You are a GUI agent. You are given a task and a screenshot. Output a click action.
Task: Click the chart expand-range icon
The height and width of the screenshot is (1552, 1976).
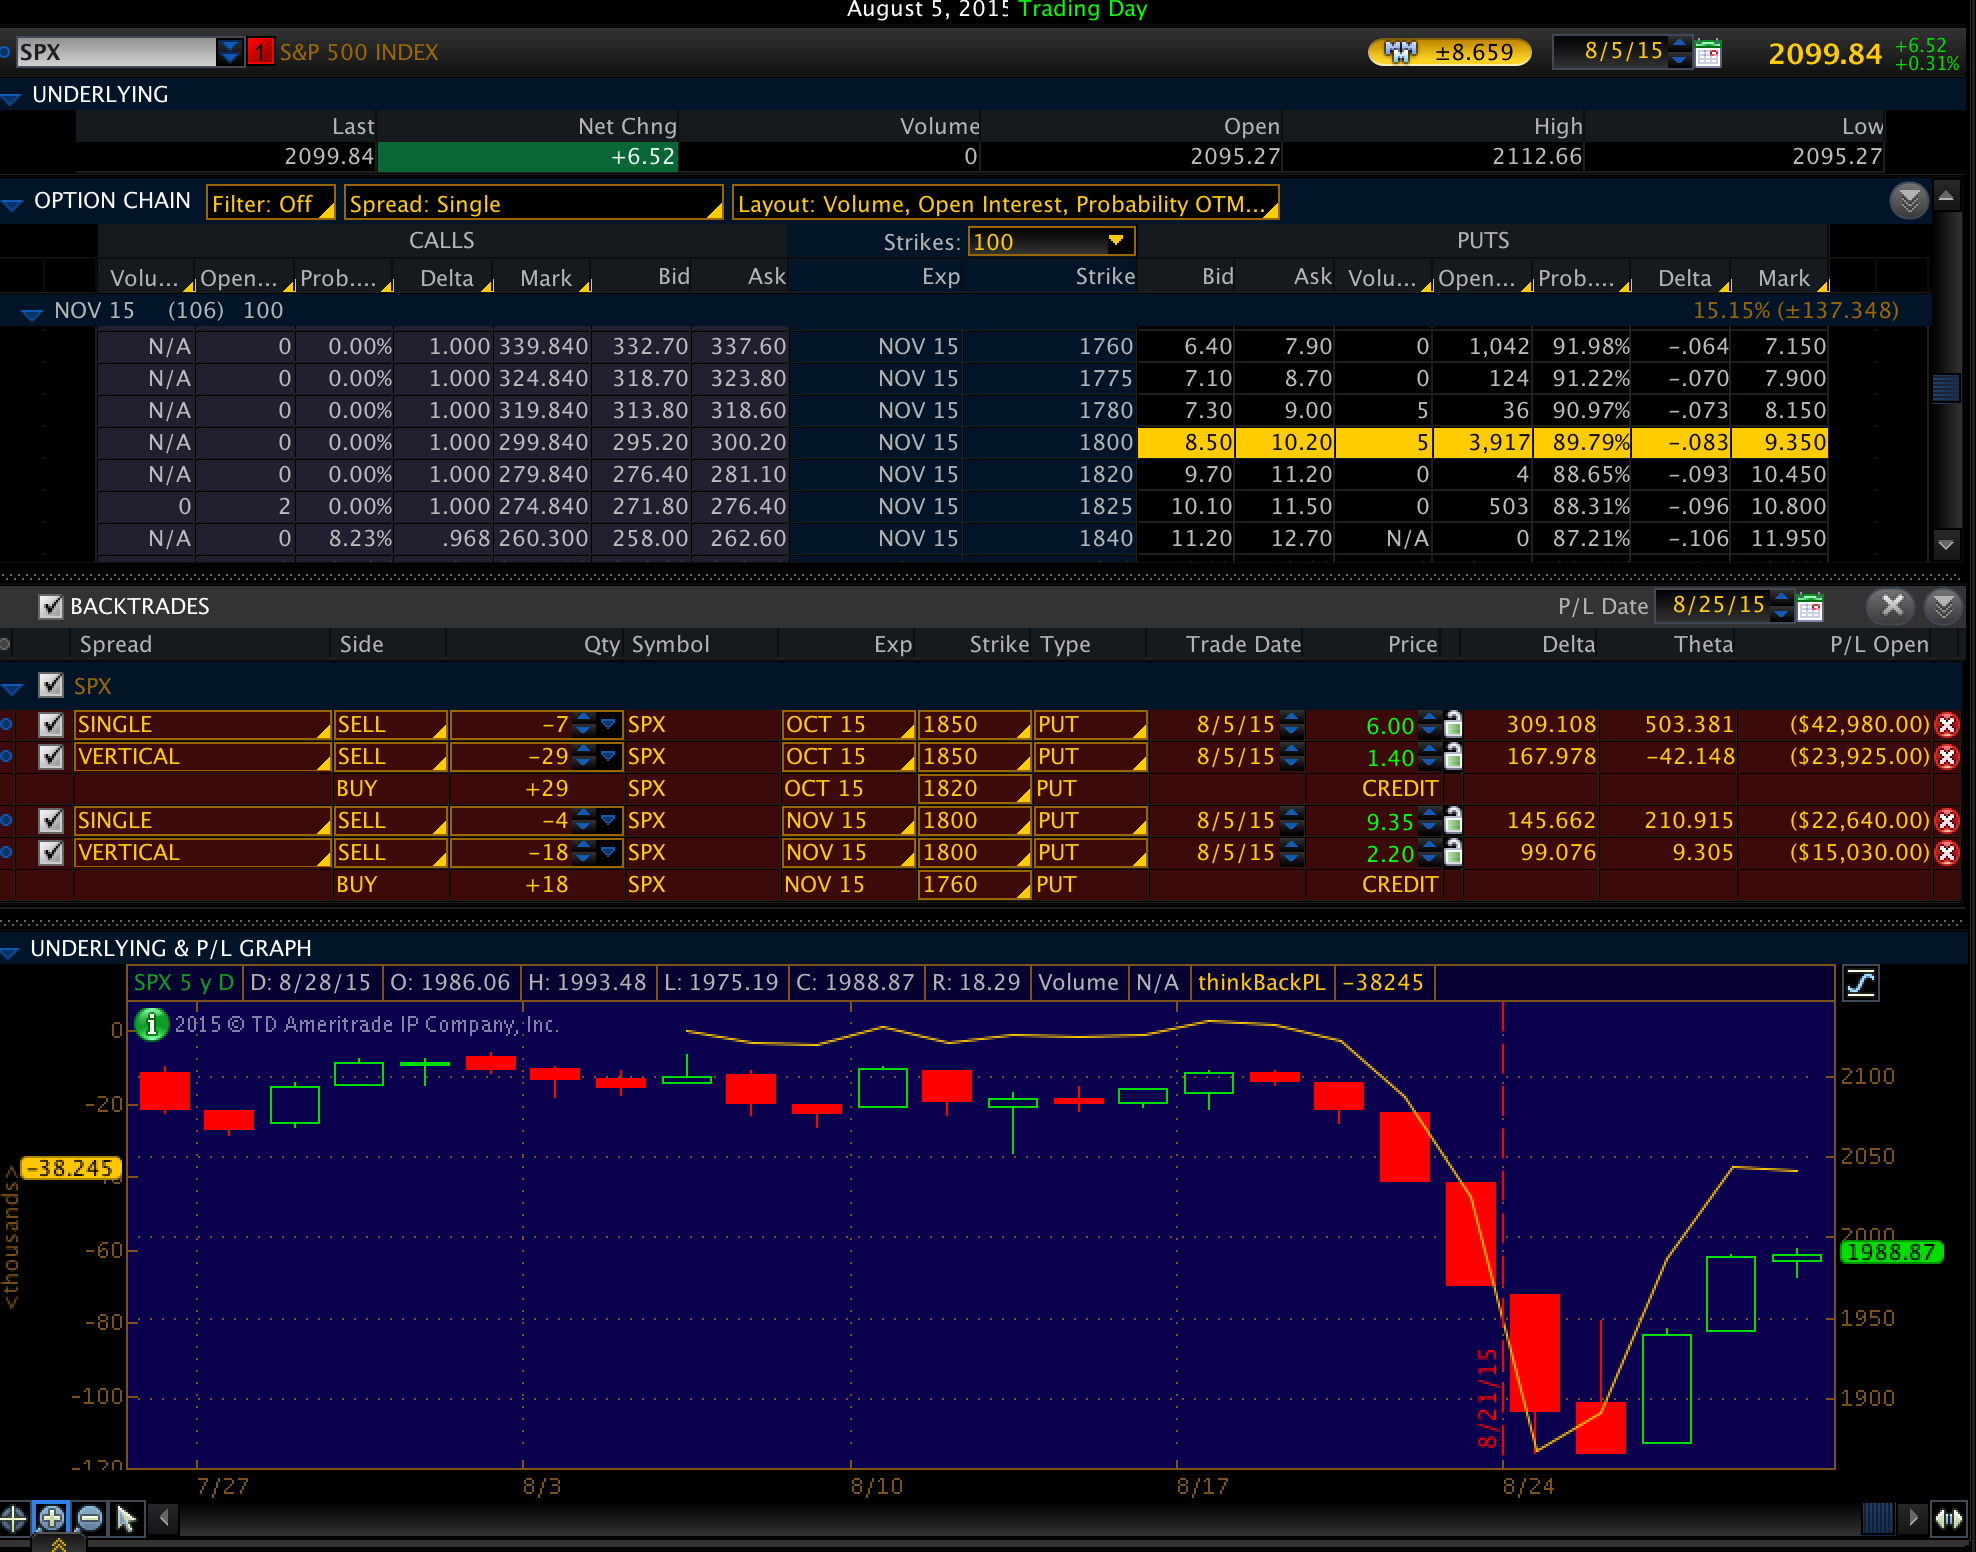[1948, 1519]
